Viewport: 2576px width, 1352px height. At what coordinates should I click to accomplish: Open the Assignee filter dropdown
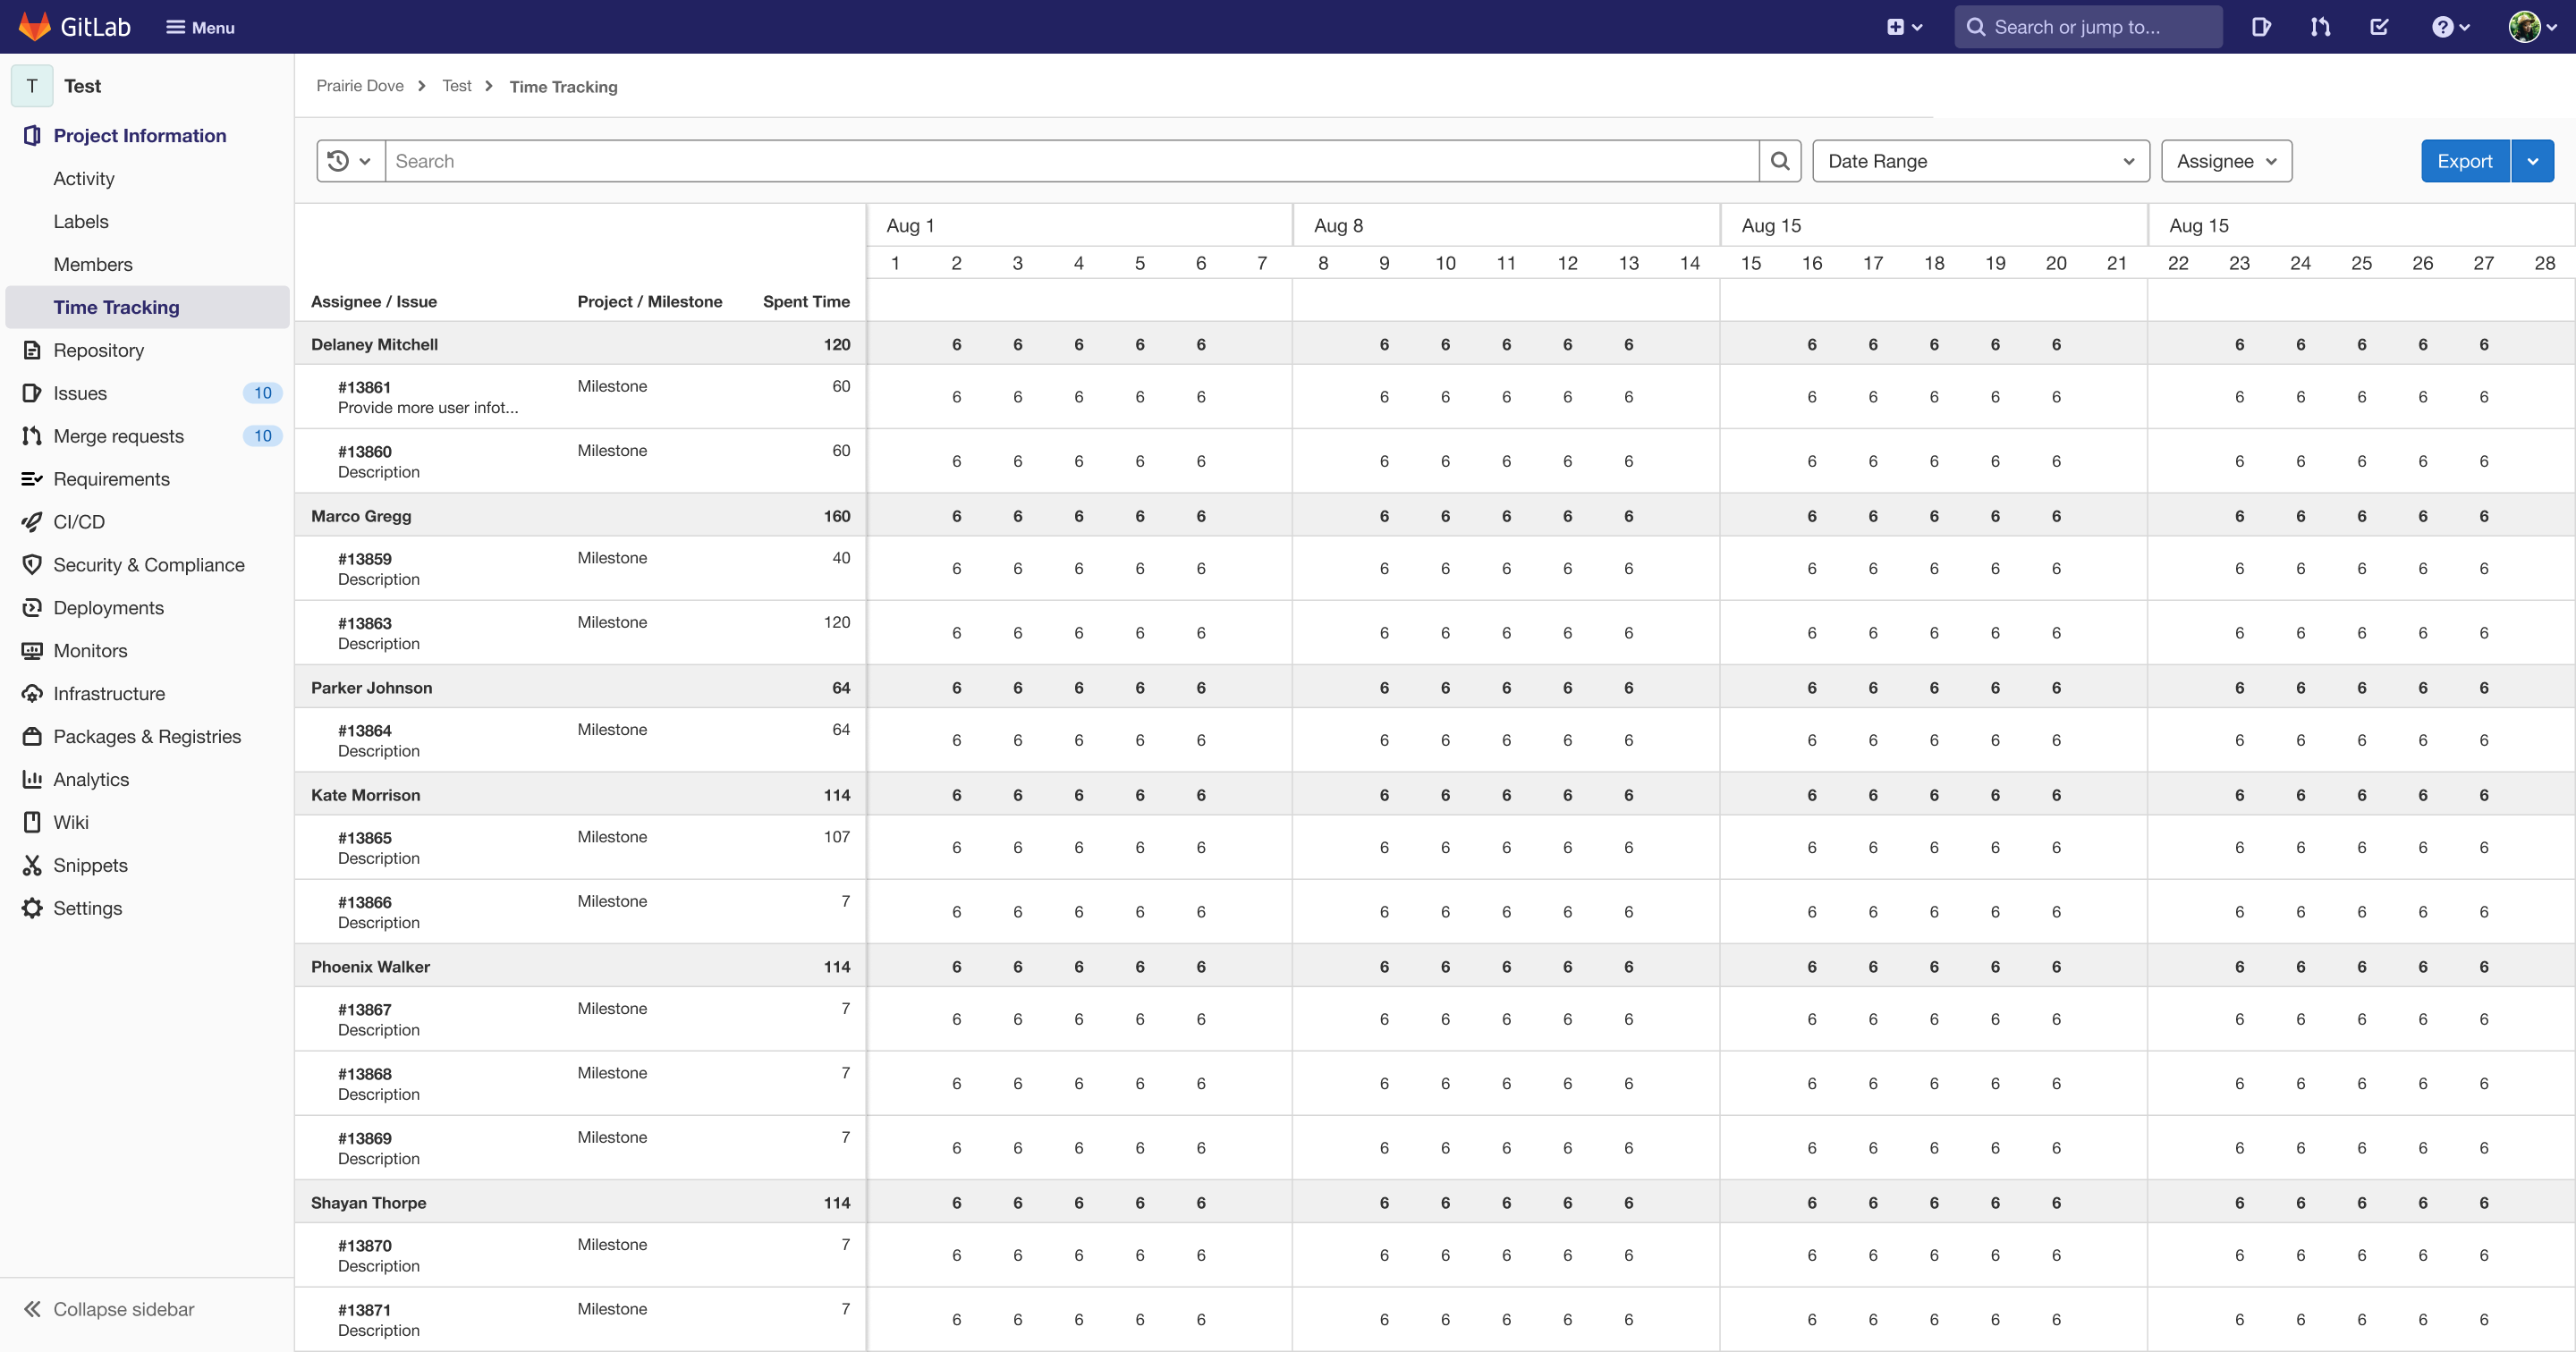tap(2226, 161)
